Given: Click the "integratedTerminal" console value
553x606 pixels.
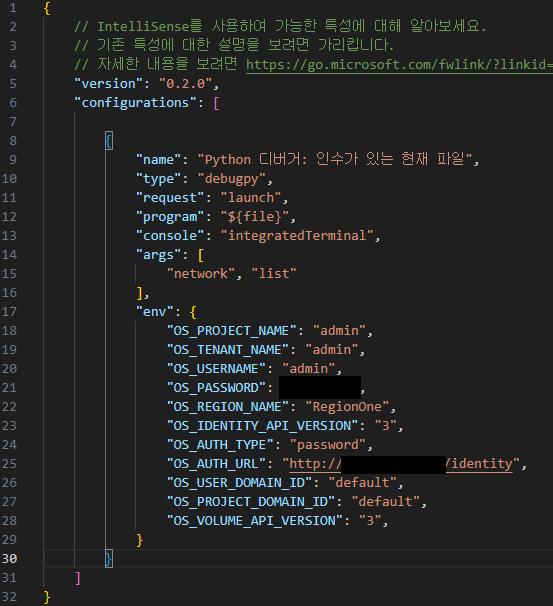Looking at the screenshot, I should tap(297, 236).
